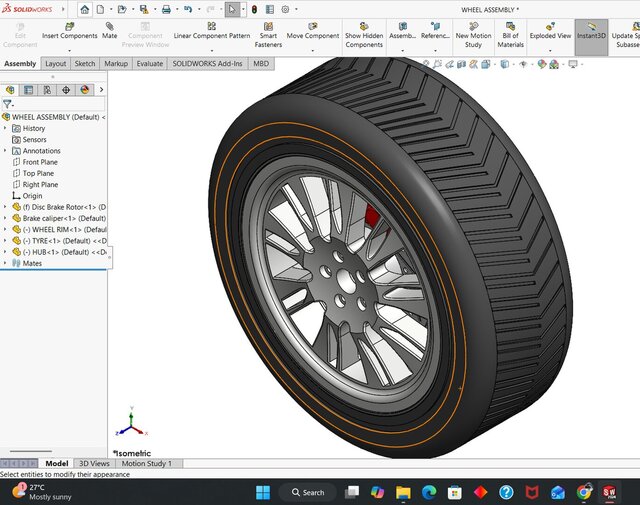The width and height of the screenshot is (640, 505).
Task: Create an Exploded View
Action: (550, 31)
